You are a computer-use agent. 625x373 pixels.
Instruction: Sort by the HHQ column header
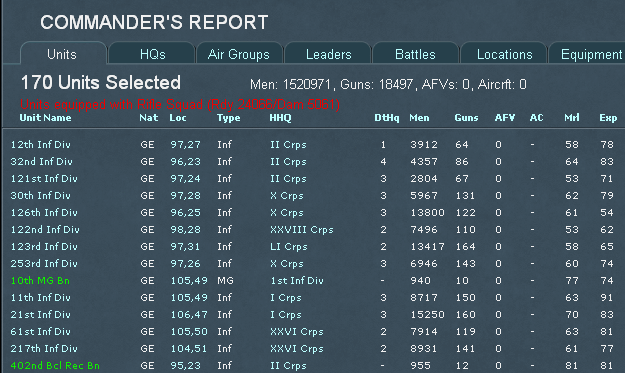point(280,118)
